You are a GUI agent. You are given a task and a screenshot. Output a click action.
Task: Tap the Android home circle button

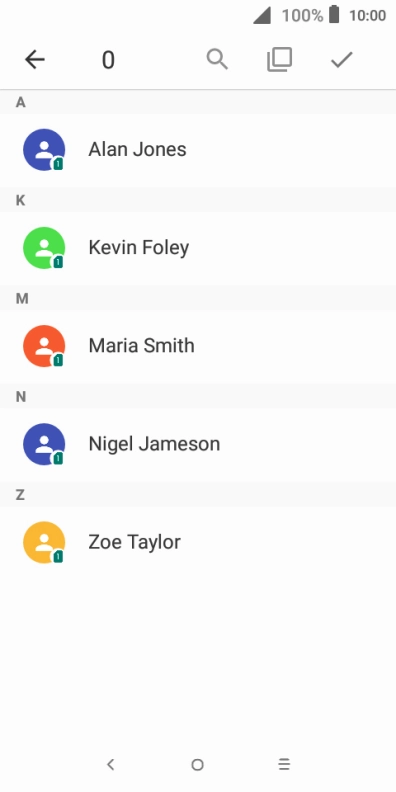coord(197,765)
